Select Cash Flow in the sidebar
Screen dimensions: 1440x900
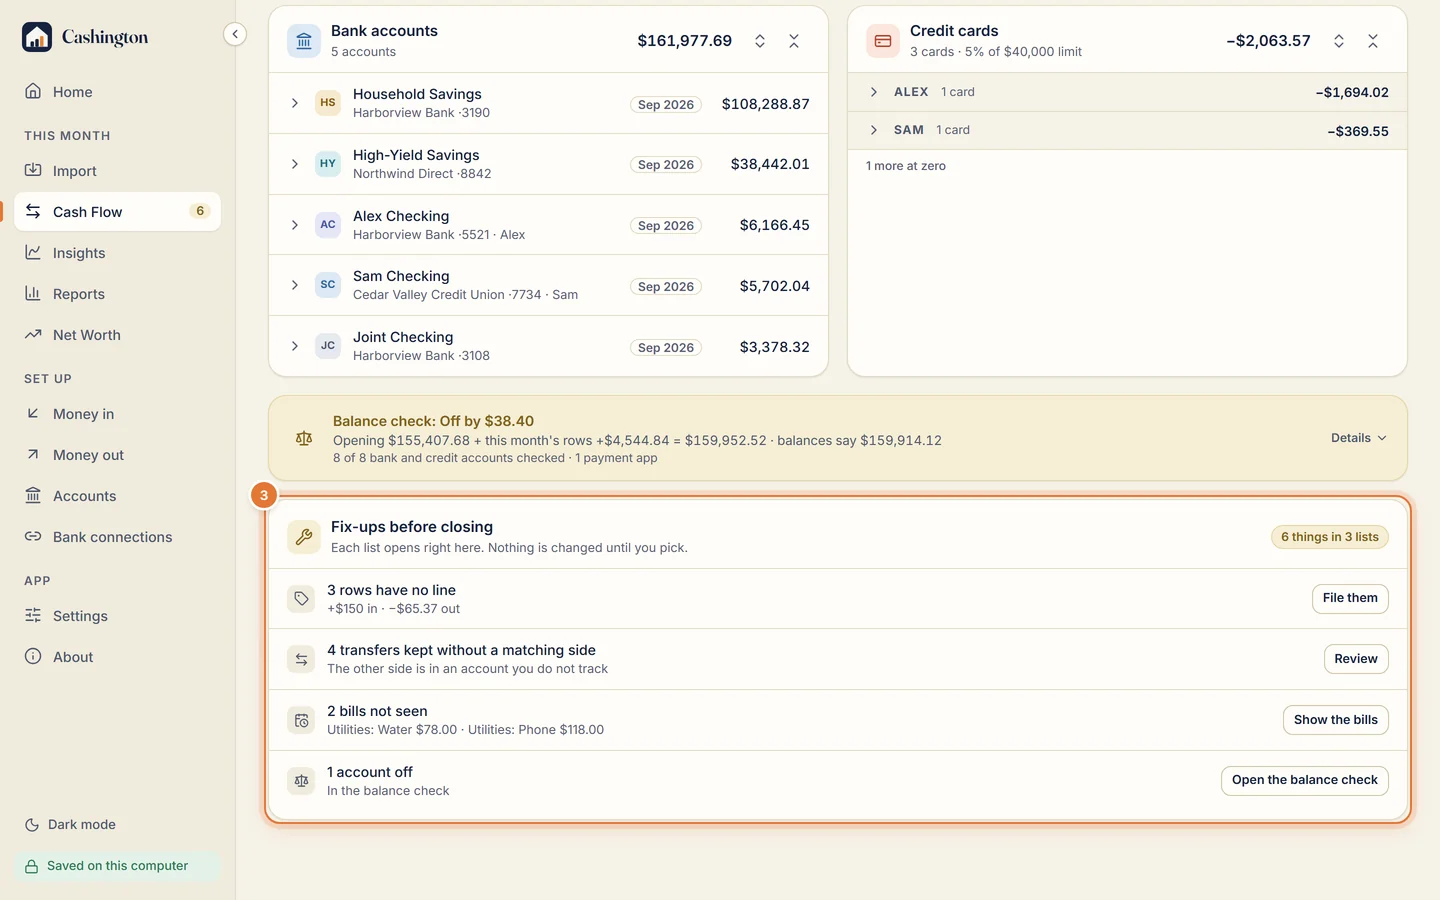pos(118,212)
